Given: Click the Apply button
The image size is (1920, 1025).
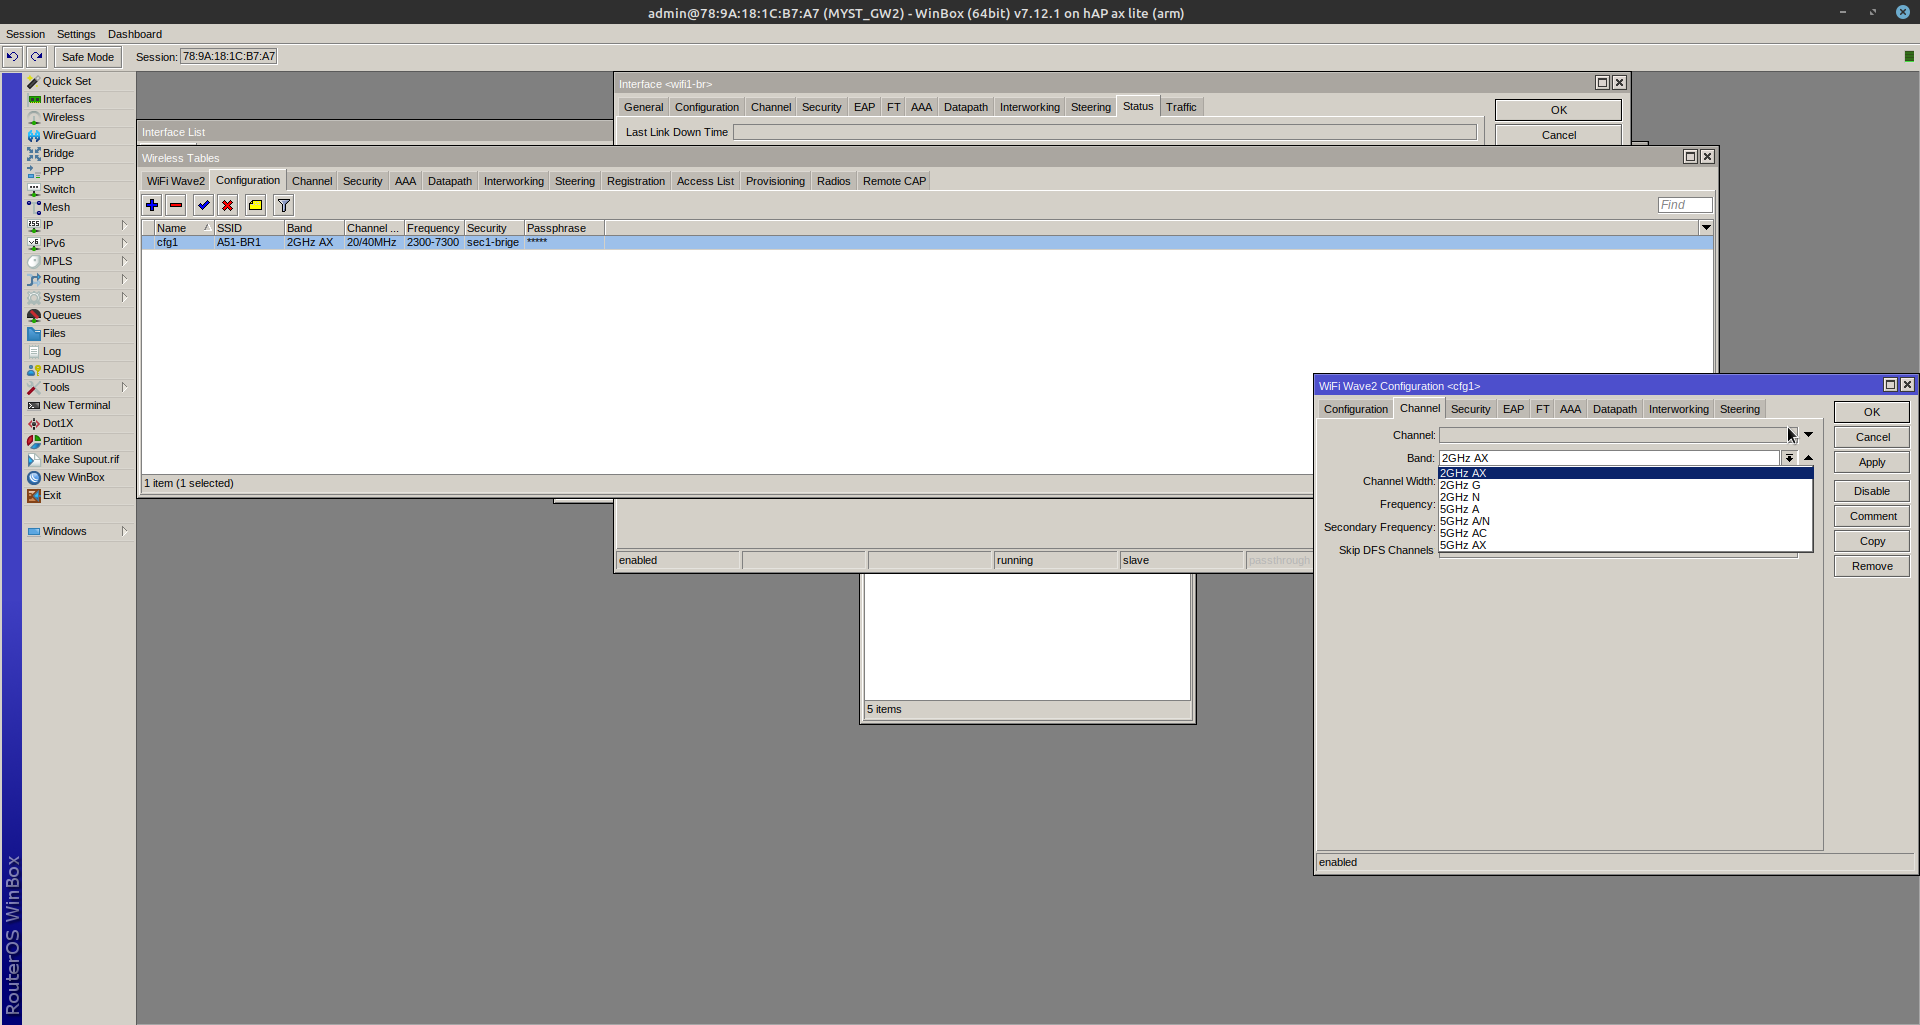Looking at the screenshot, I should 1871,461.
